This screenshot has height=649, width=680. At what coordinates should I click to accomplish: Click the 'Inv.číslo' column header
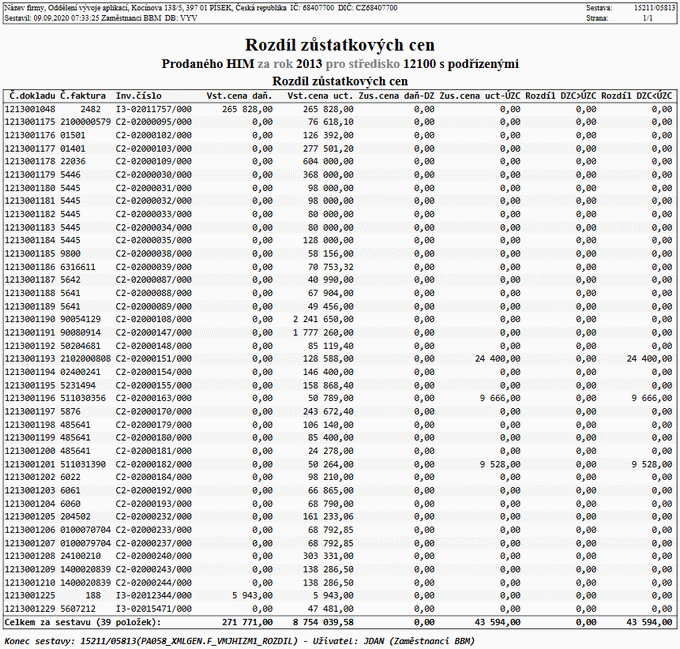point(139,96)
